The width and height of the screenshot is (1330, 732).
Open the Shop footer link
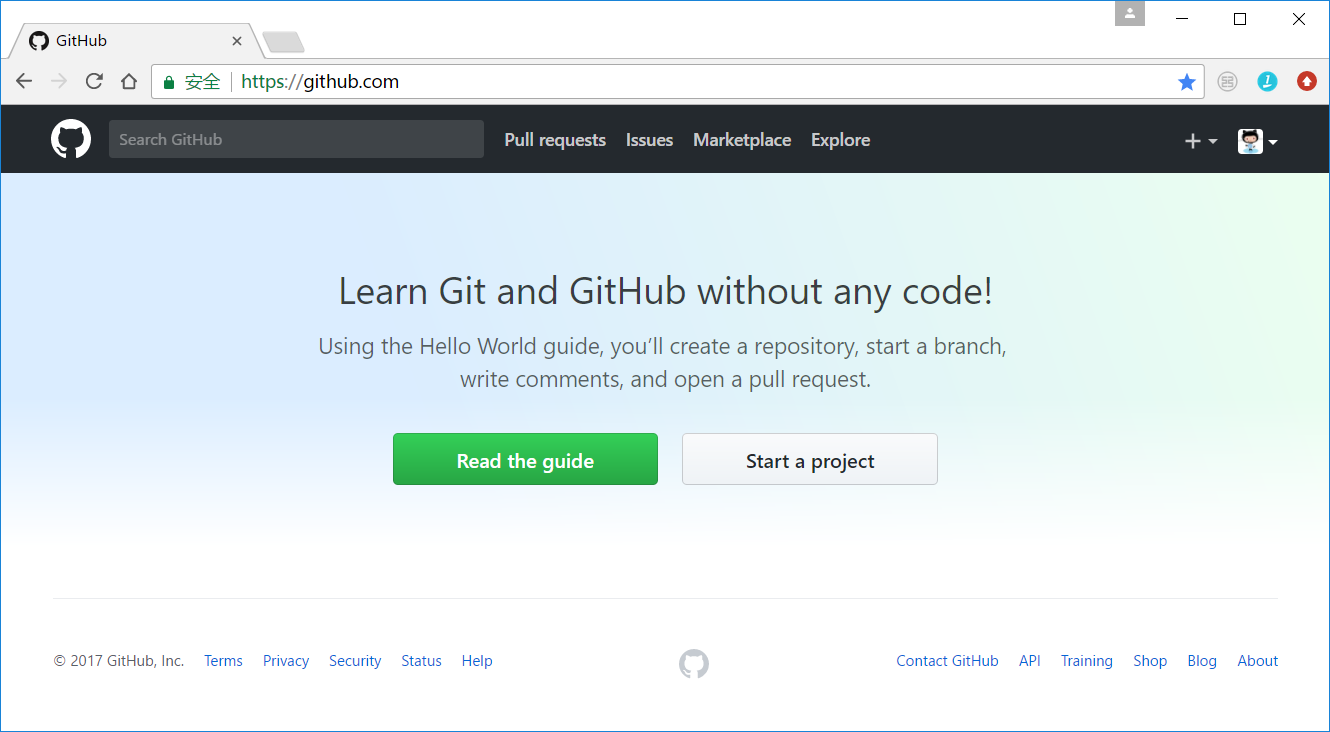[x=1150, y=661]
